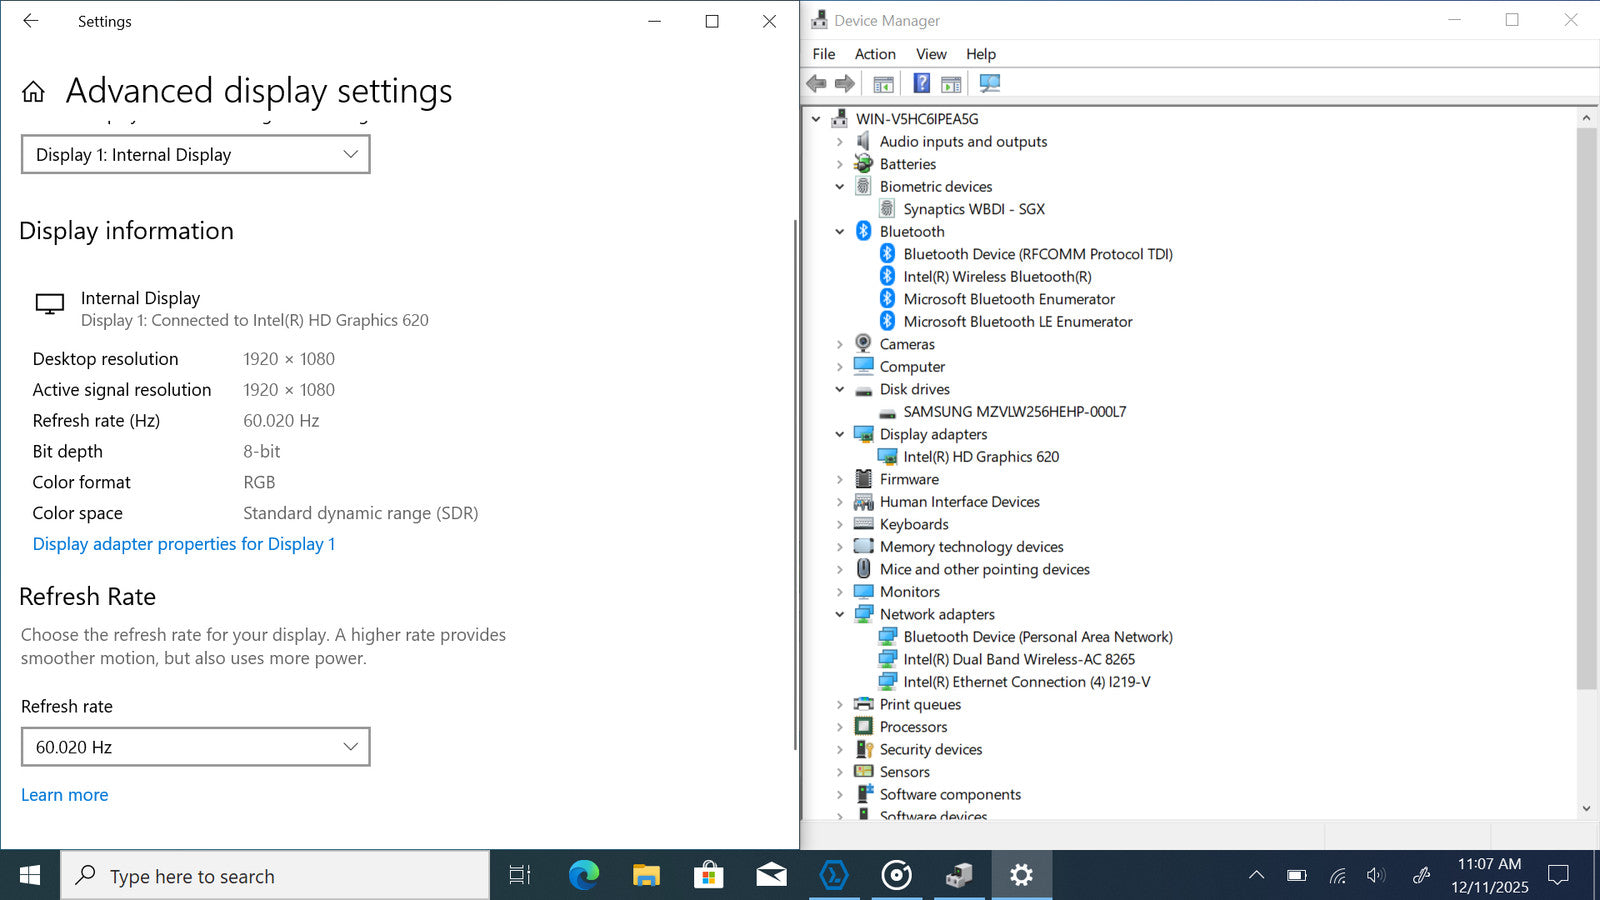Click the volume icon in system tray
Viewport: 1600px width, 900px height.
tap(1376, 876)
